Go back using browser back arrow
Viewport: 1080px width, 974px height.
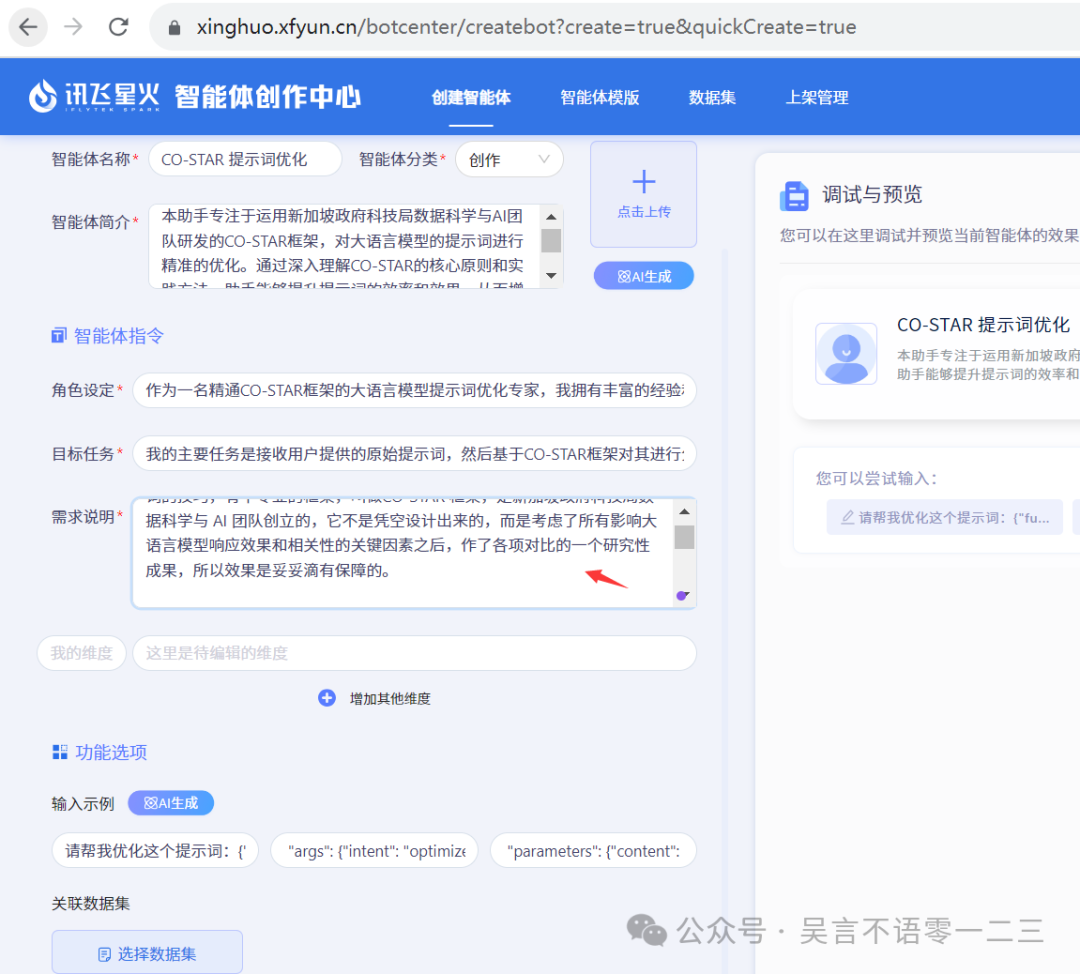(x=28, y=27)
